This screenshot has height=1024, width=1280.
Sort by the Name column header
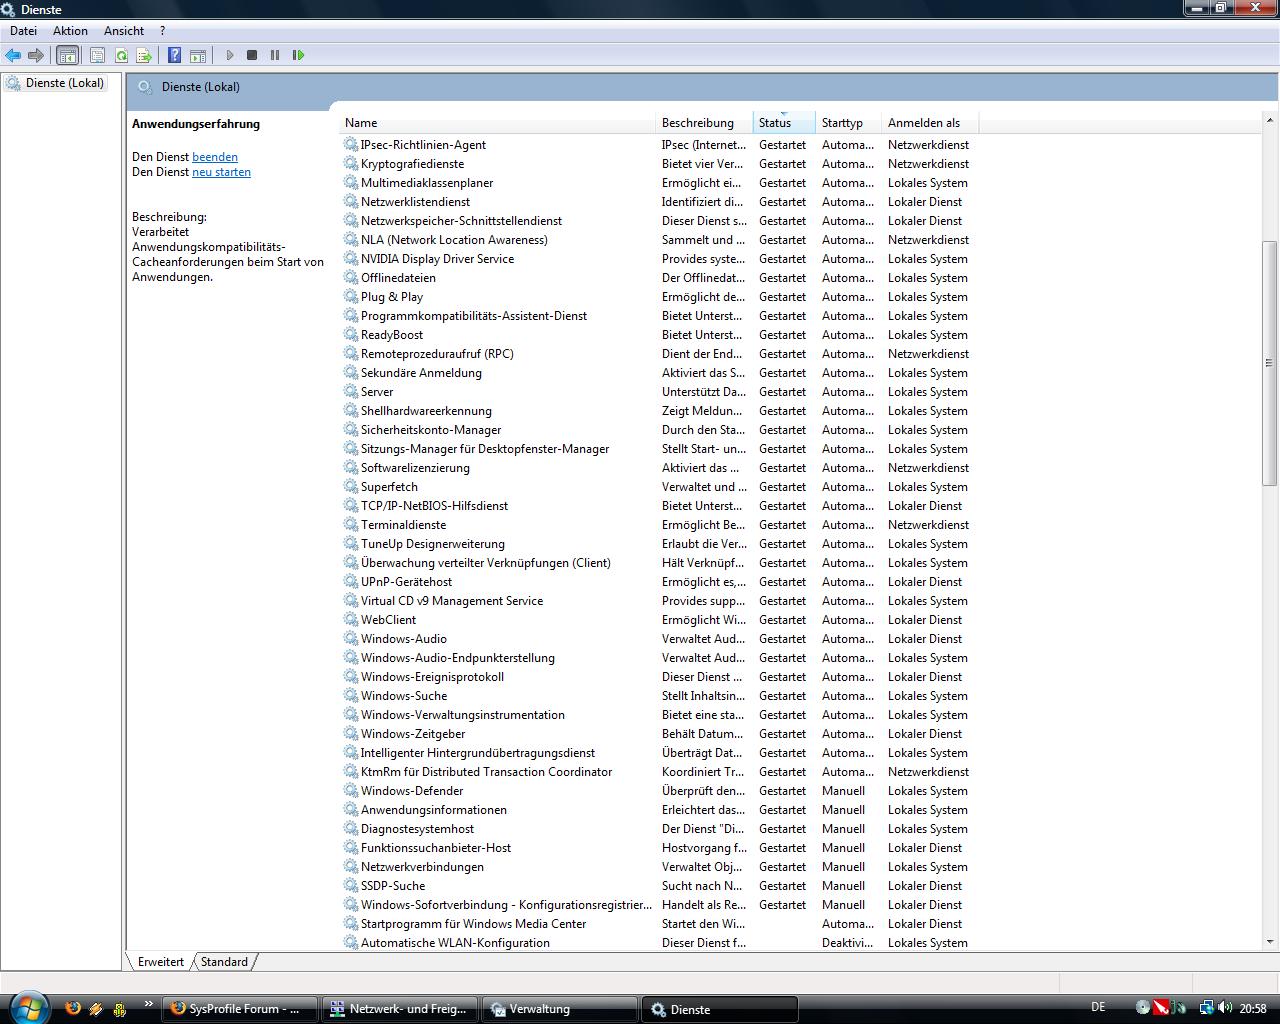[x=497, y=123]
